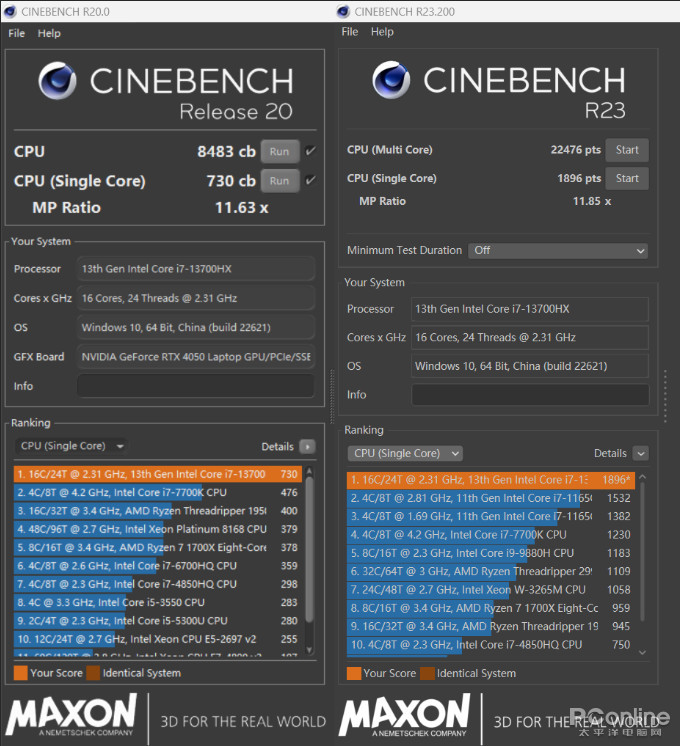The image size is (680, 746).
Task: Click the orange Your Score swatch in R23
Action: (354, 674)
